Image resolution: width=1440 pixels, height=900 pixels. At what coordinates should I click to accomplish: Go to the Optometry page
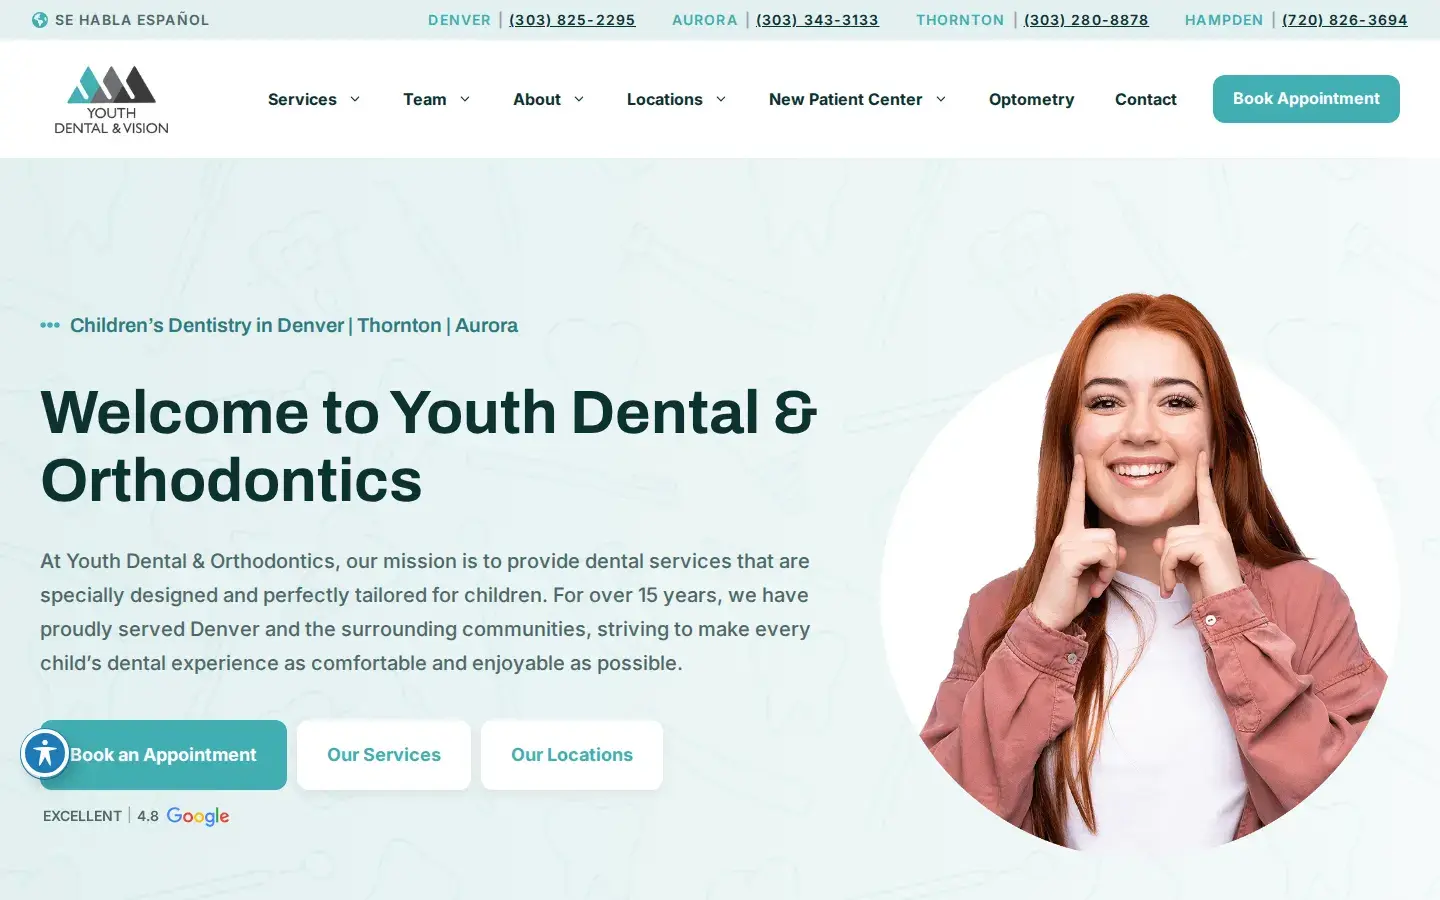1031,99
